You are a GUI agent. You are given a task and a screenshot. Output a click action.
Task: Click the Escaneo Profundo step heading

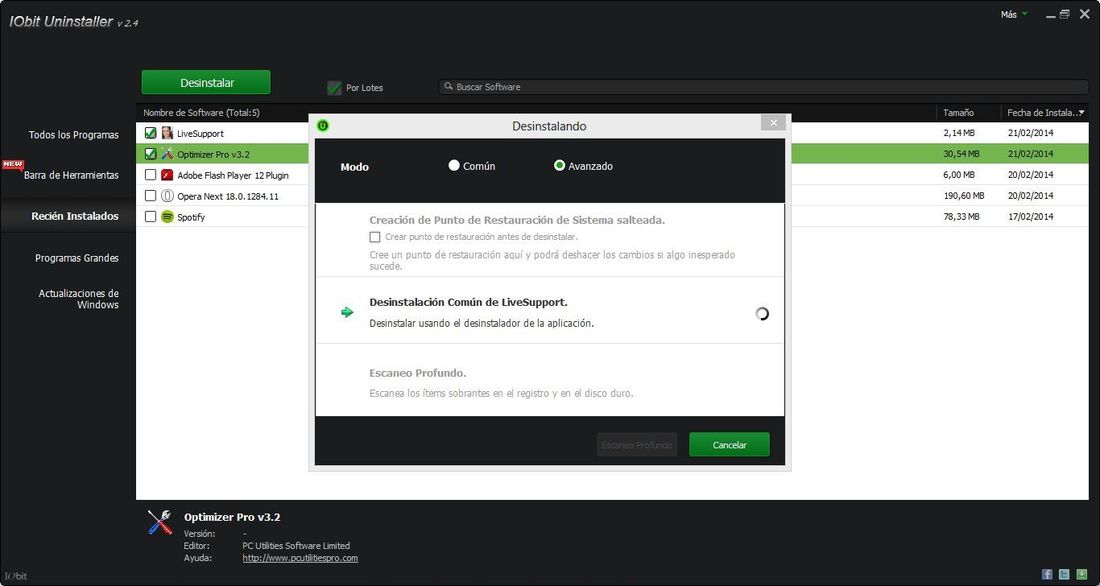coord(417,373)
